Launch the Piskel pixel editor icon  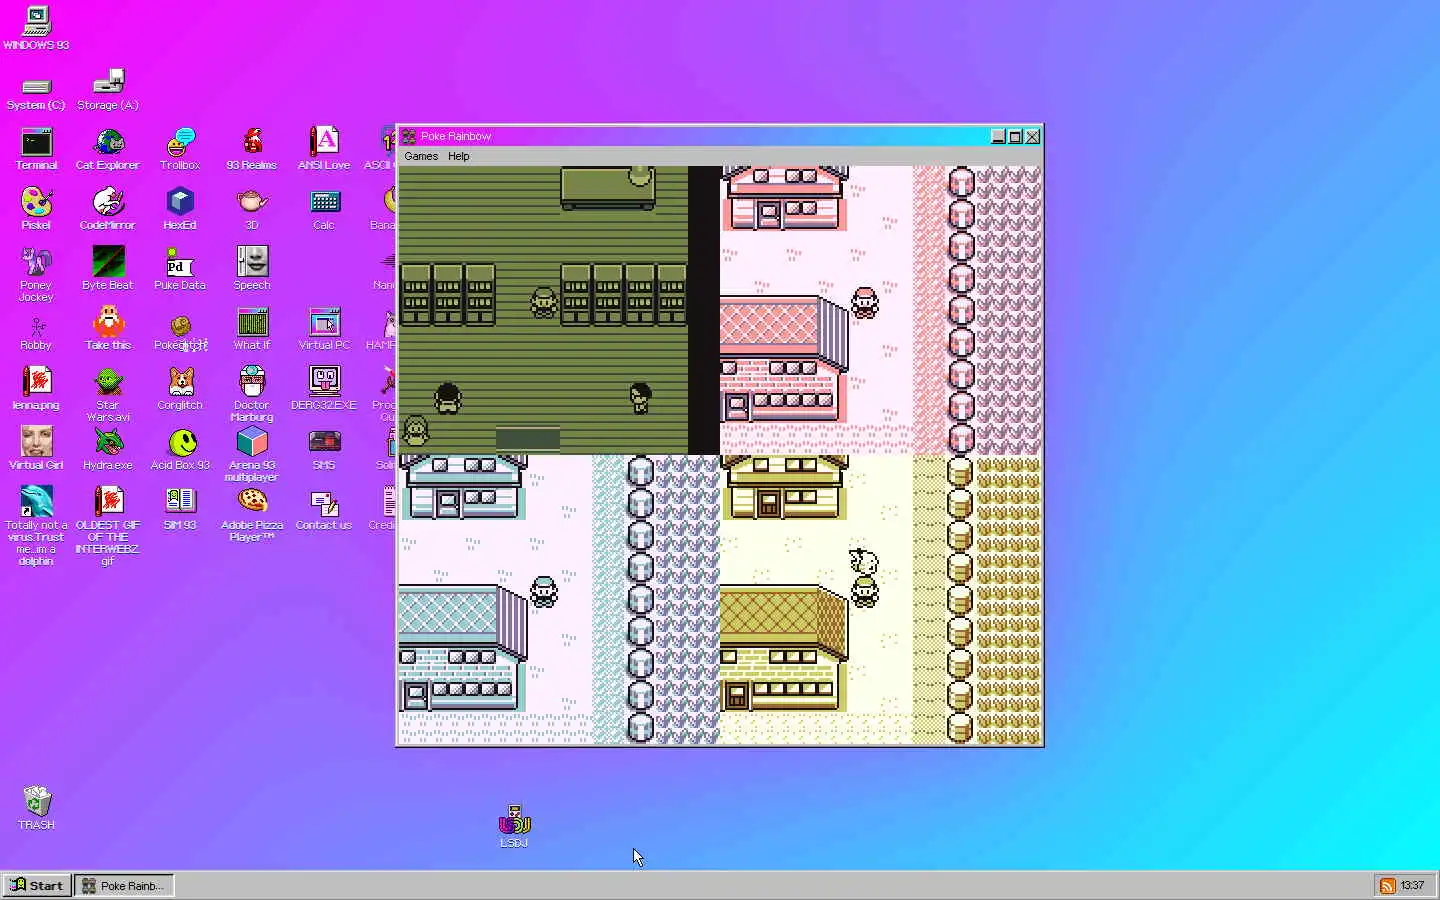(x=36, y=209)
